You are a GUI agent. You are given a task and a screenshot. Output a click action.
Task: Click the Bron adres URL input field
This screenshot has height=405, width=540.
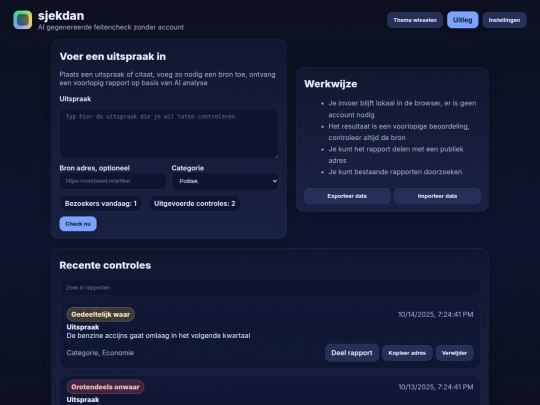(113, 181)
